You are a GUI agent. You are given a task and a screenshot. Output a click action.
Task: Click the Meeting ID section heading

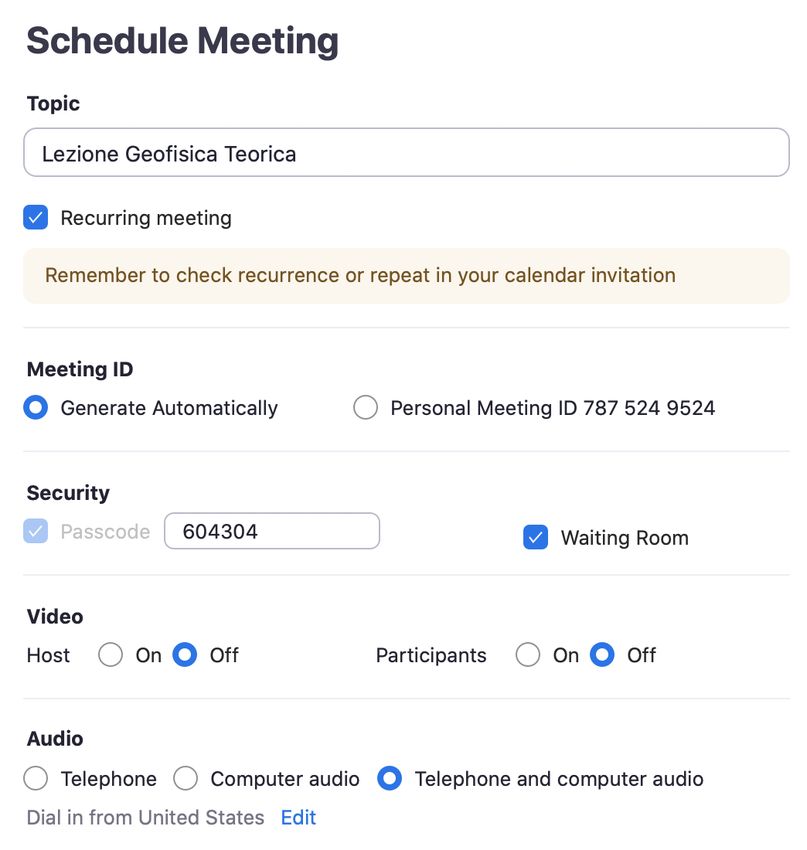pos(80,369)
